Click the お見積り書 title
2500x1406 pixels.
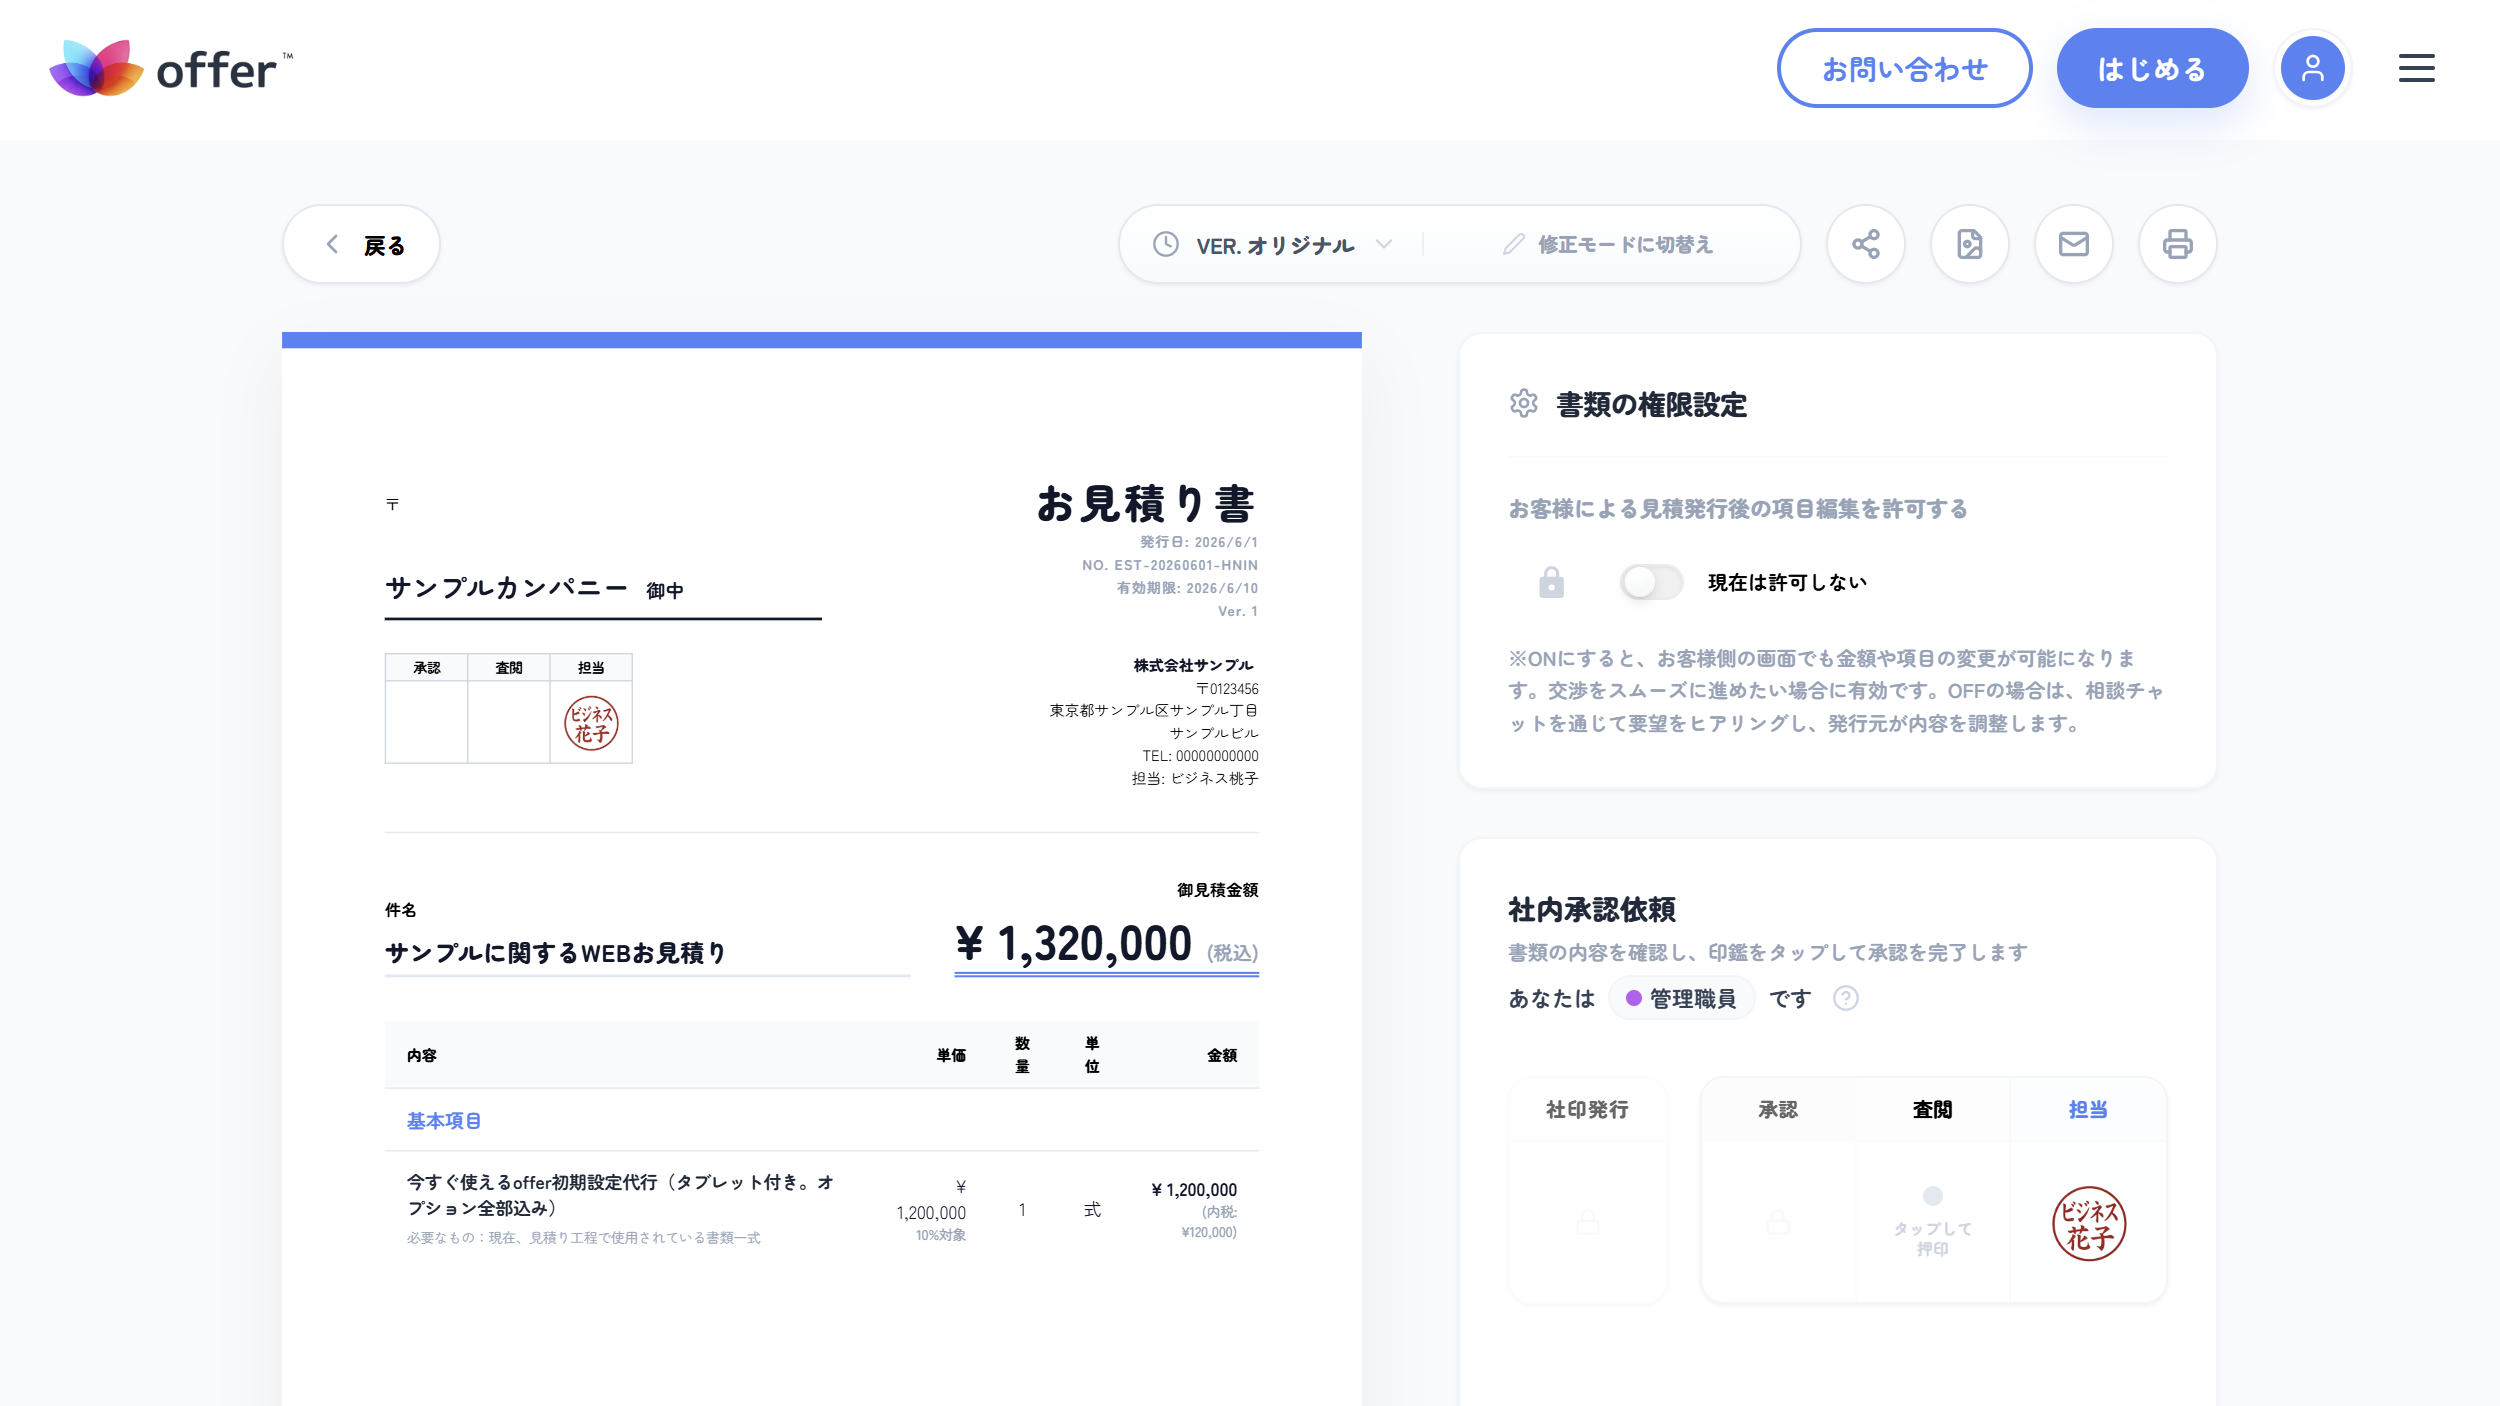point(1145,503)
